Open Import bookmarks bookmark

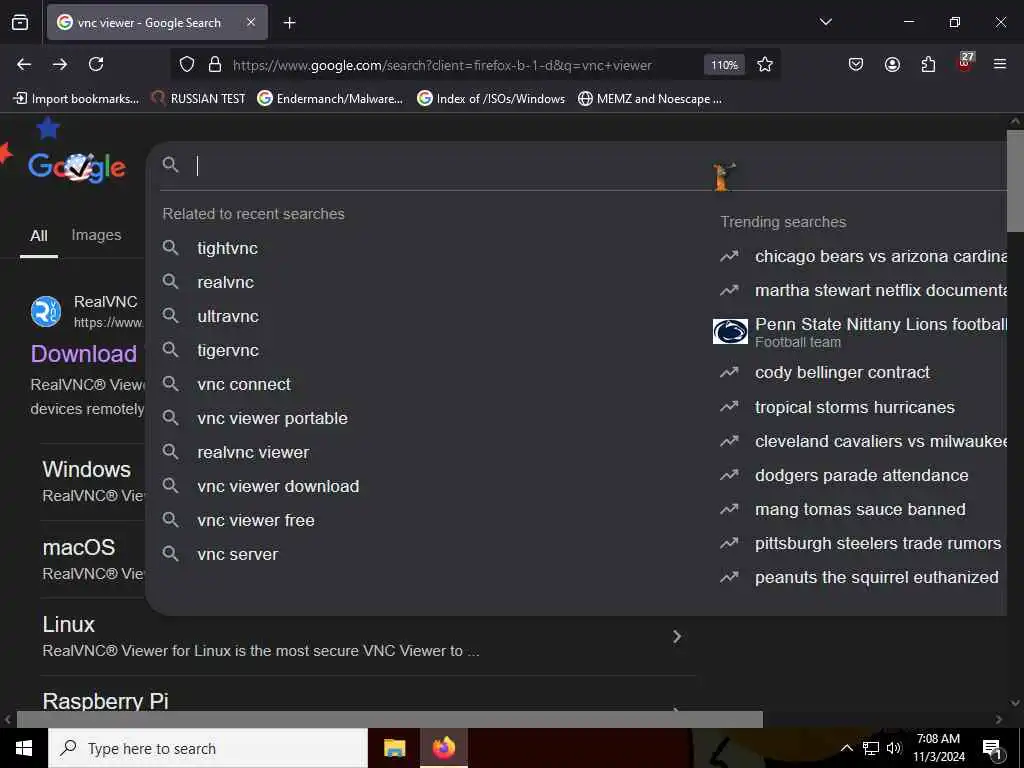[76, 99]
